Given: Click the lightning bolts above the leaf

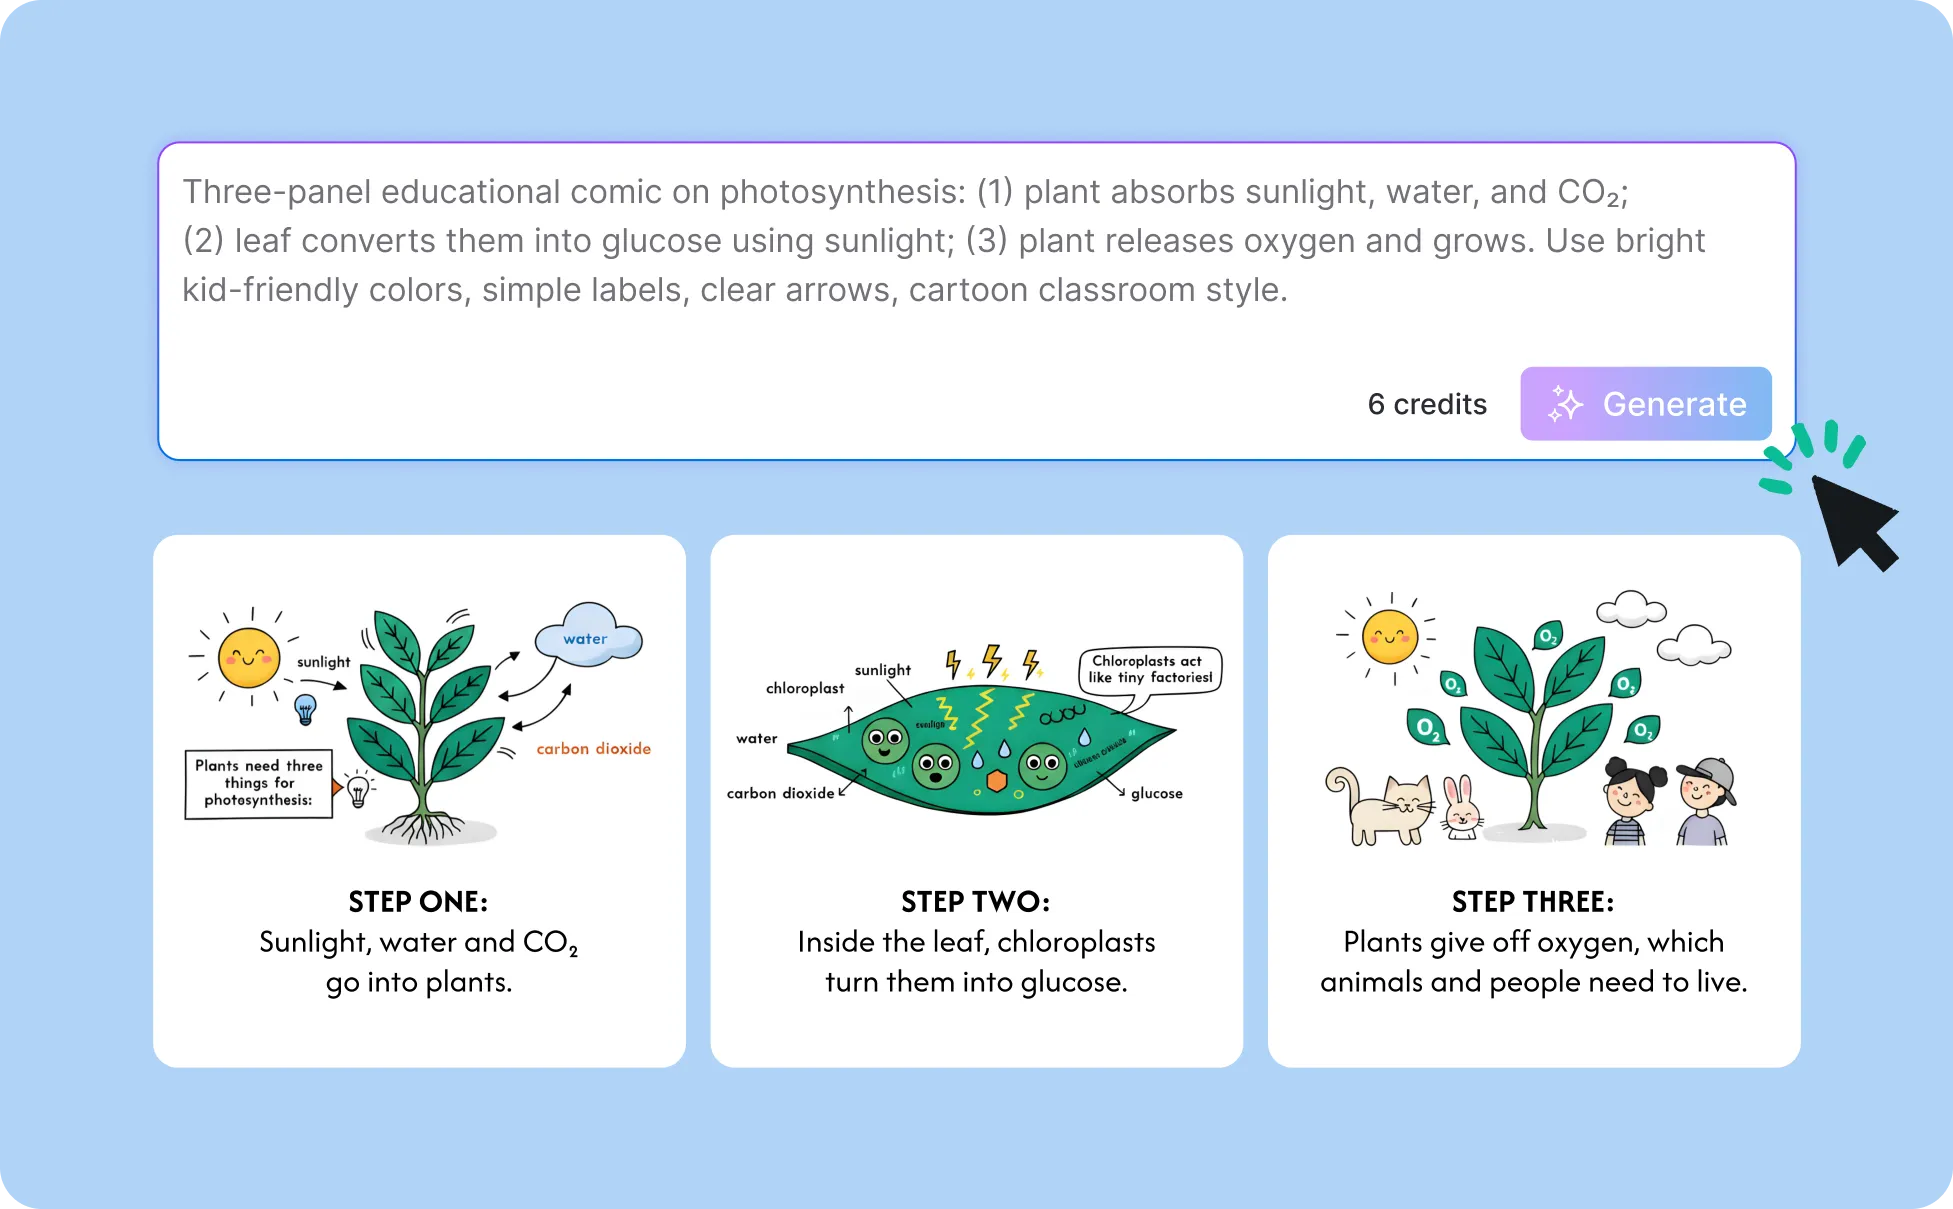Looking at the screenshot, I should pos(993,662).
